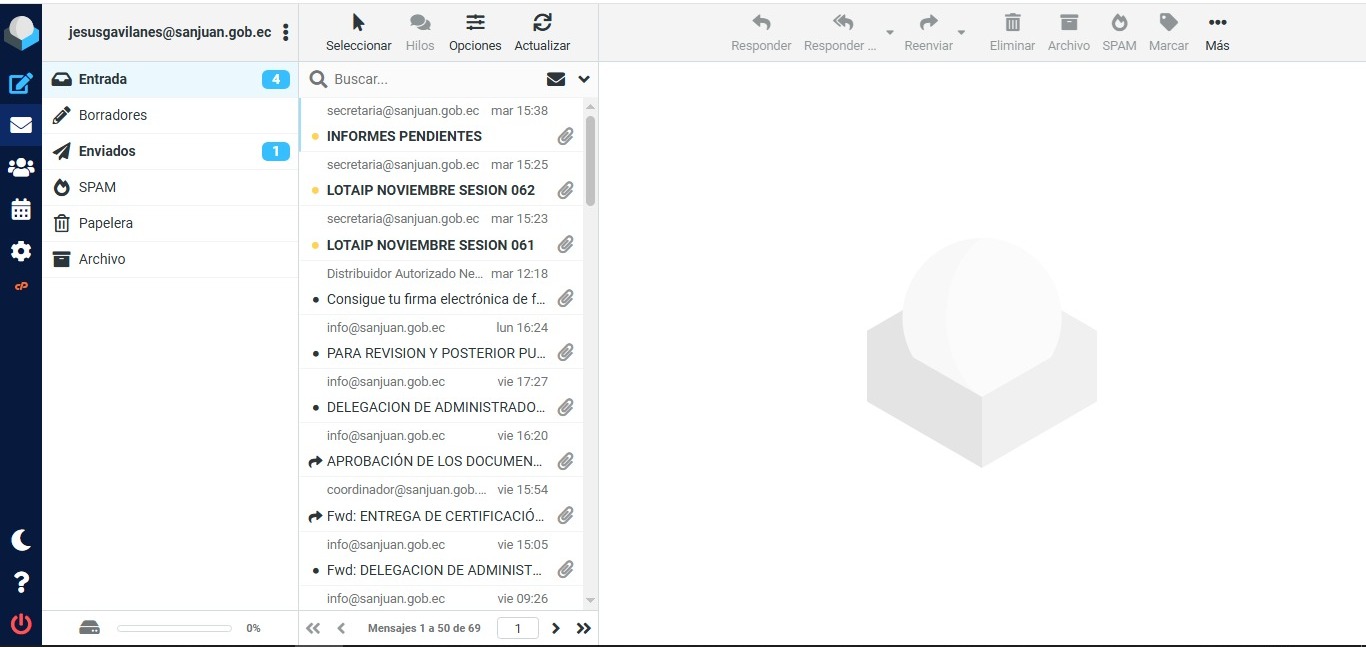Click the message list vertical scrollbar
The height and width of the screenshot is (647, 1366).
pos(590,160)
